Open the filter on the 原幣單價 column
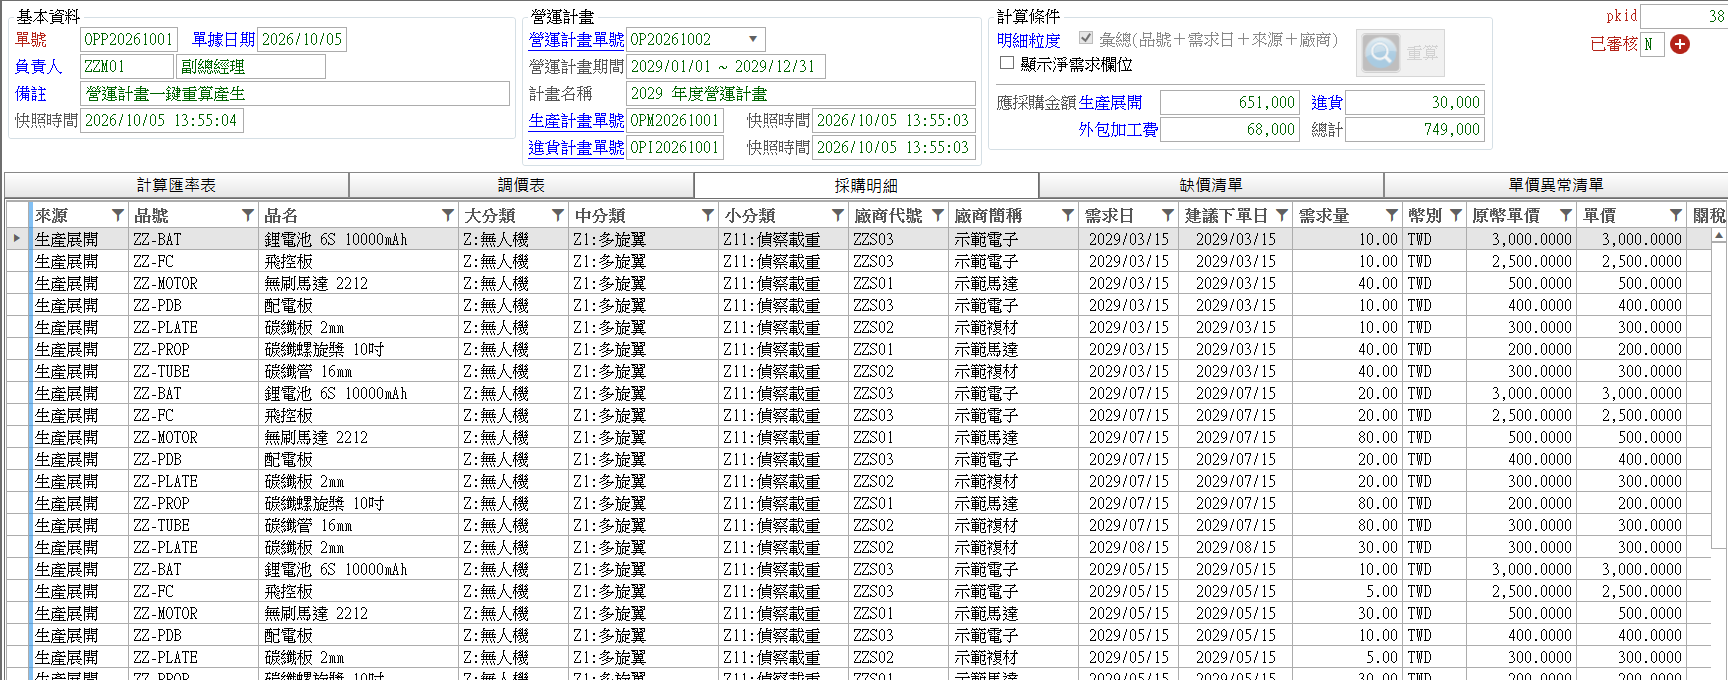Screen dimensions: 1728x680 (x=1564, y=215)
